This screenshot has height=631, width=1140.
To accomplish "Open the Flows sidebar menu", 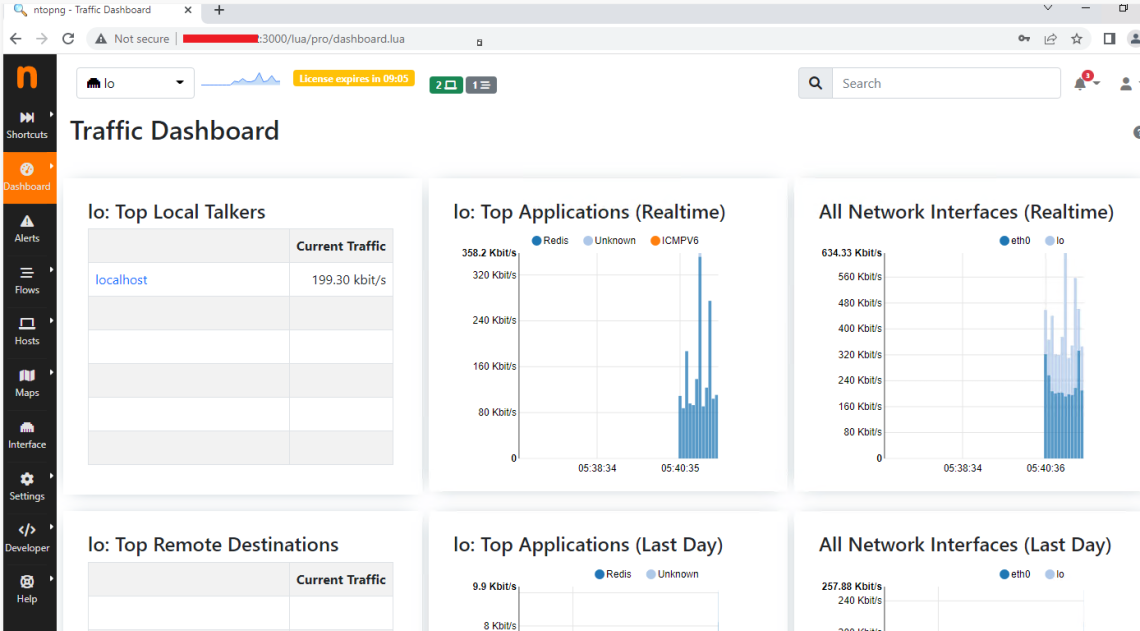I will tap(28, 281).
